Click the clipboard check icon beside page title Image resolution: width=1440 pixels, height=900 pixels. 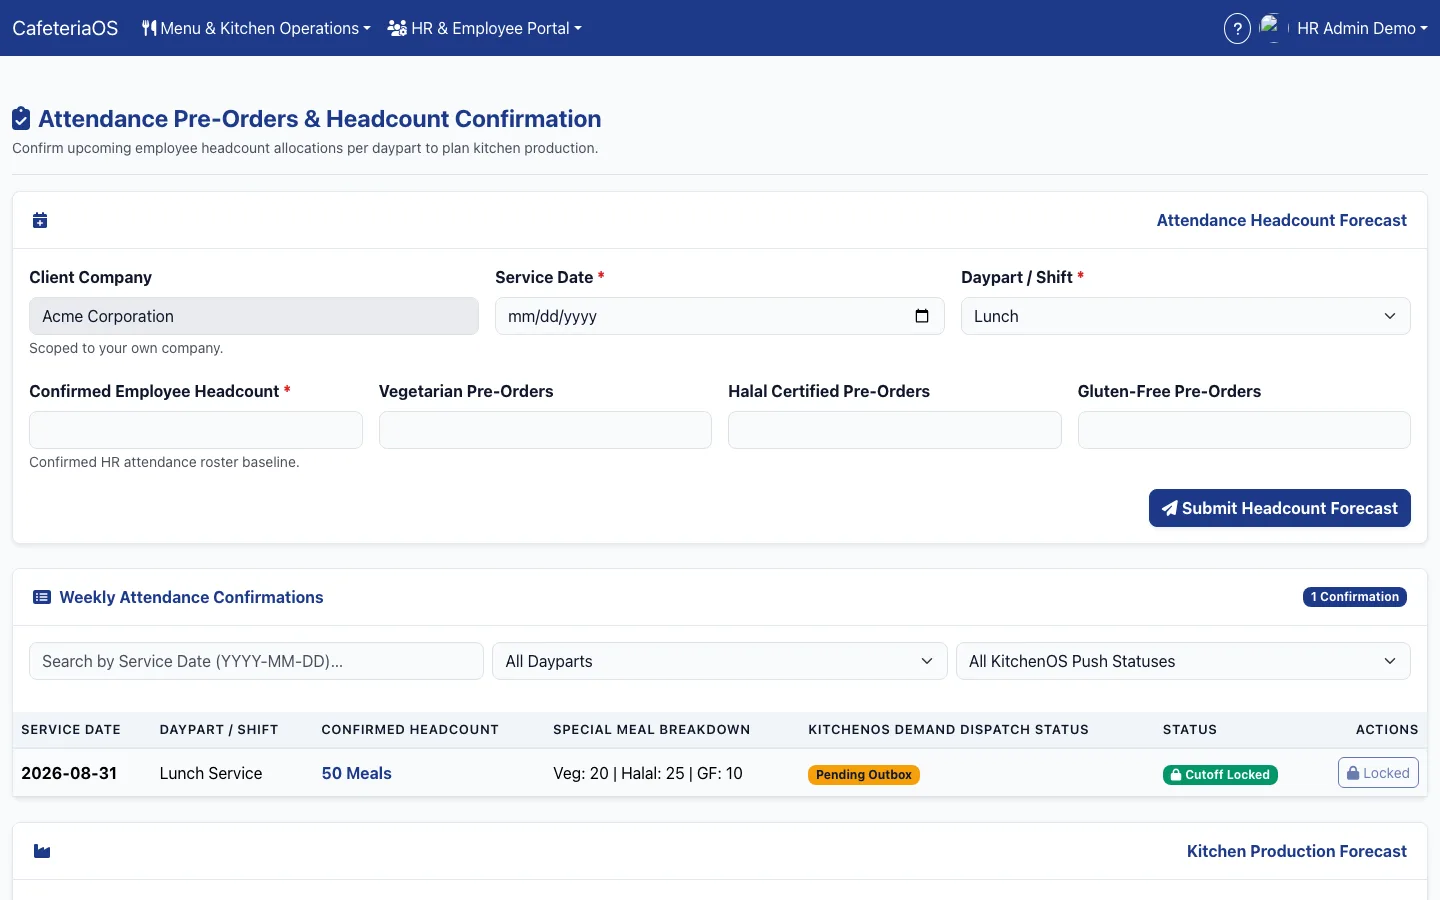(21, 119)
